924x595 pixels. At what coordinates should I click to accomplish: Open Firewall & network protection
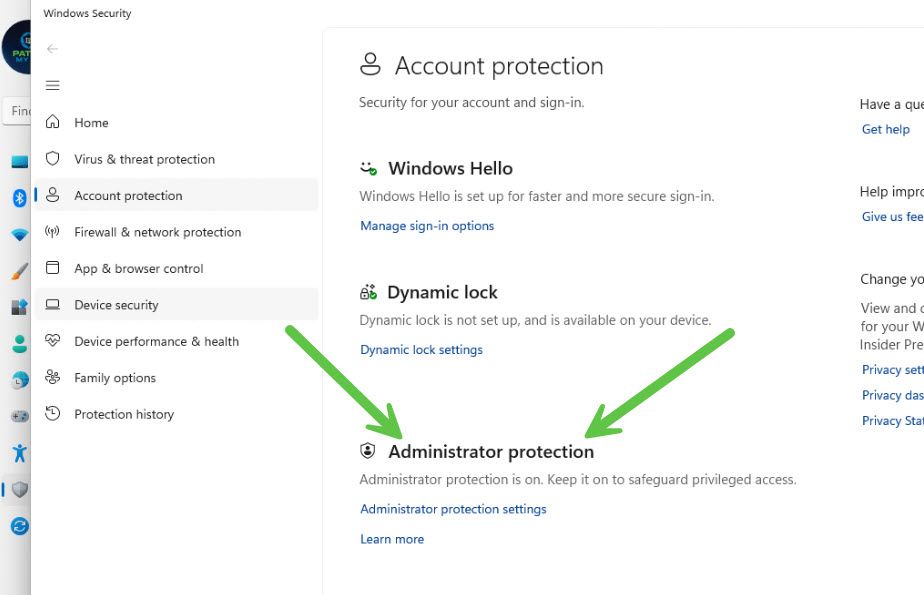point(176,232)
